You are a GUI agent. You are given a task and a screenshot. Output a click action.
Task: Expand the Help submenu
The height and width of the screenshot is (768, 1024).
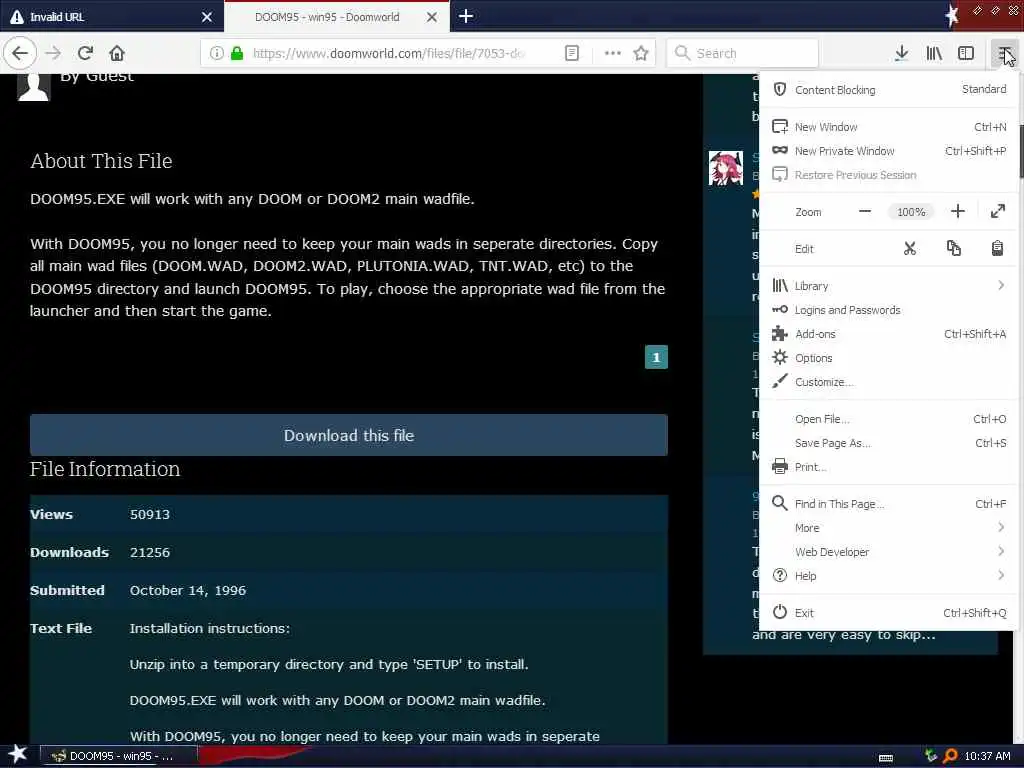click(889, 575)
